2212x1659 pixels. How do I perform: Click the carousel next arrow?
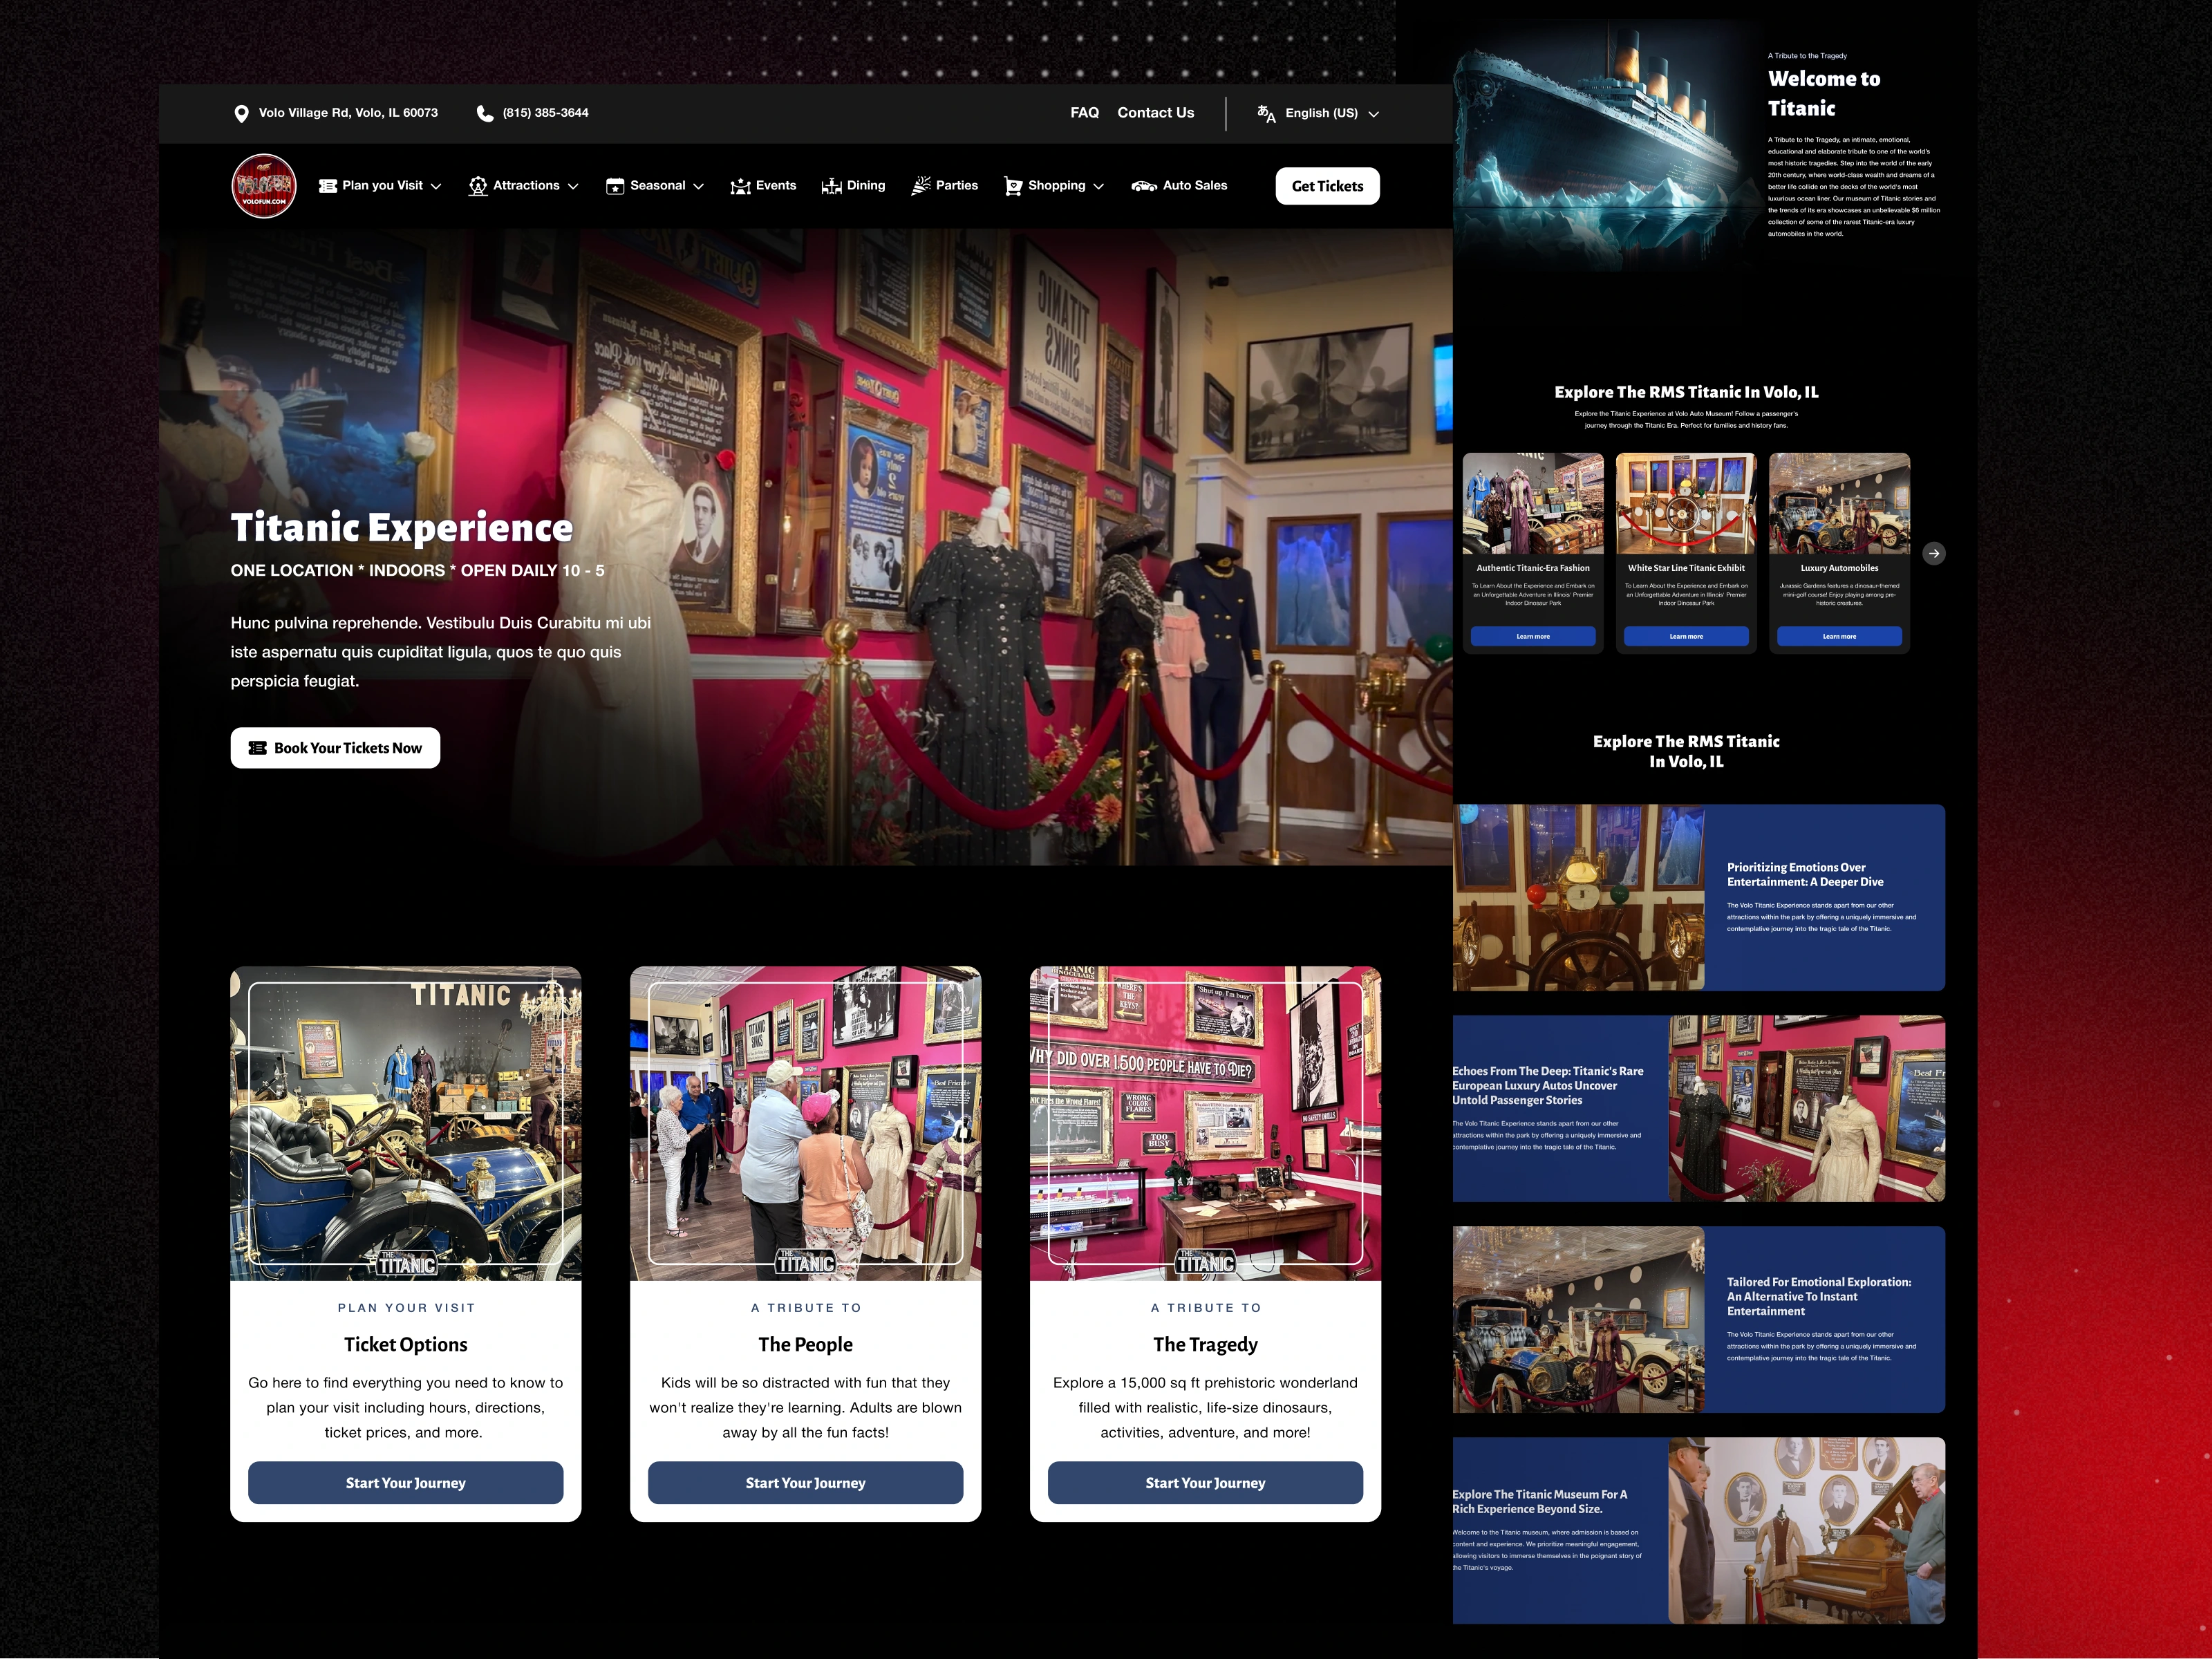pos(1934,553)
